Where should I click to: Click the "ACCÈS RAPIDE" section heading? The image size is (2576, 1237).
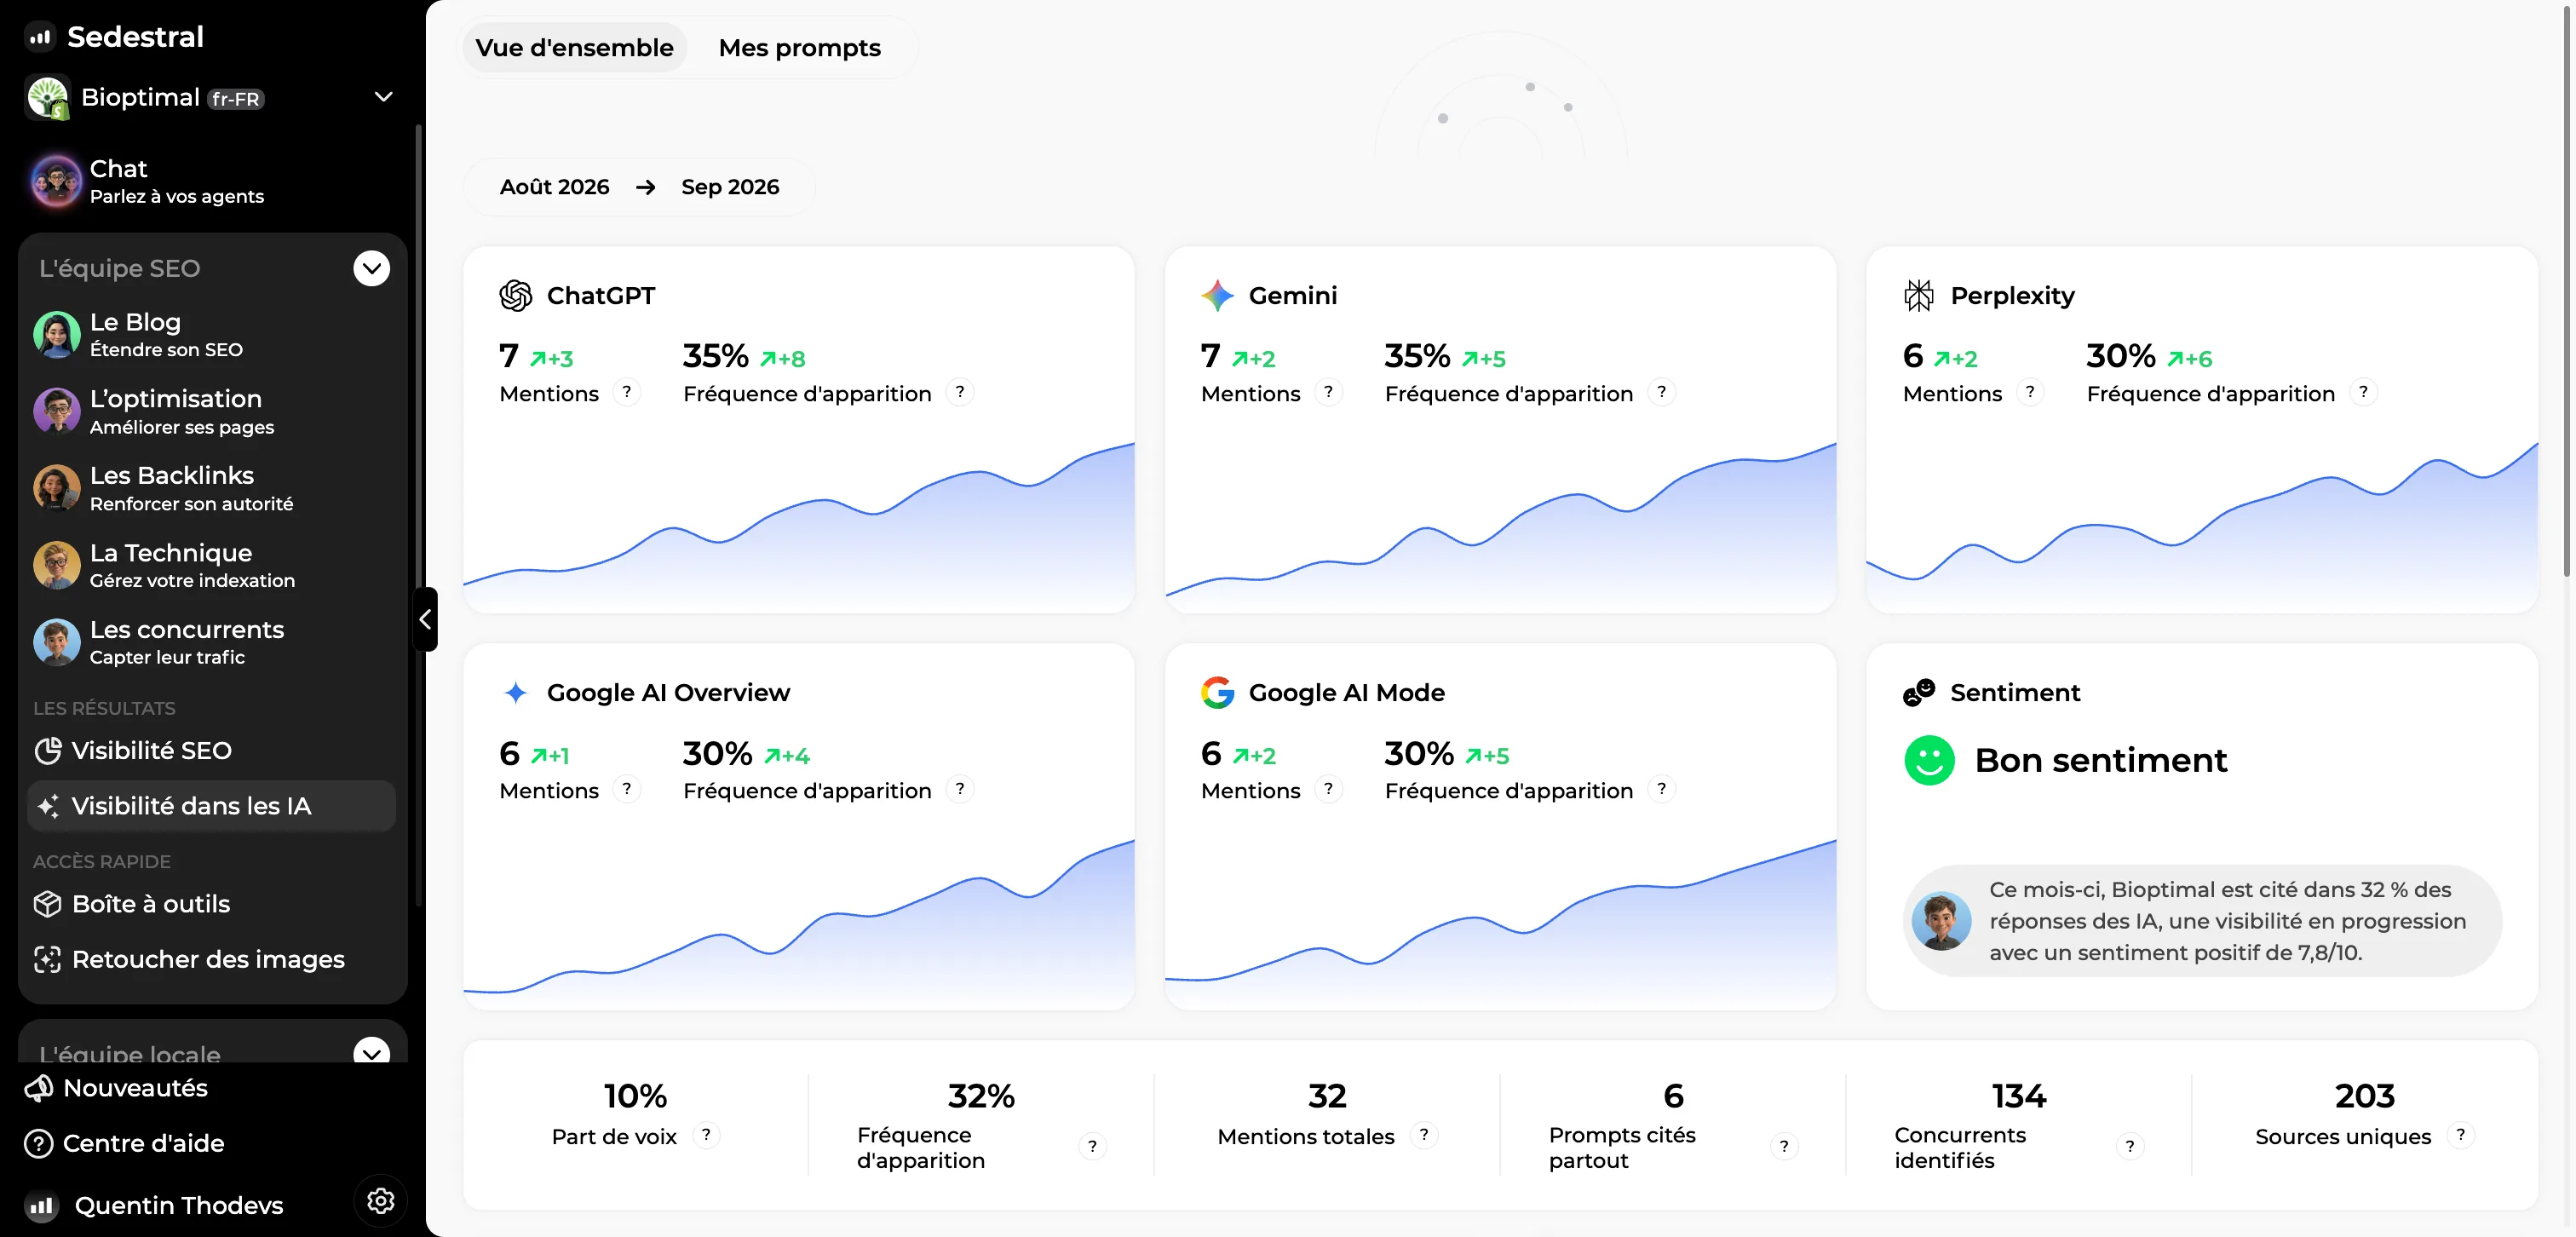[102, 861]
